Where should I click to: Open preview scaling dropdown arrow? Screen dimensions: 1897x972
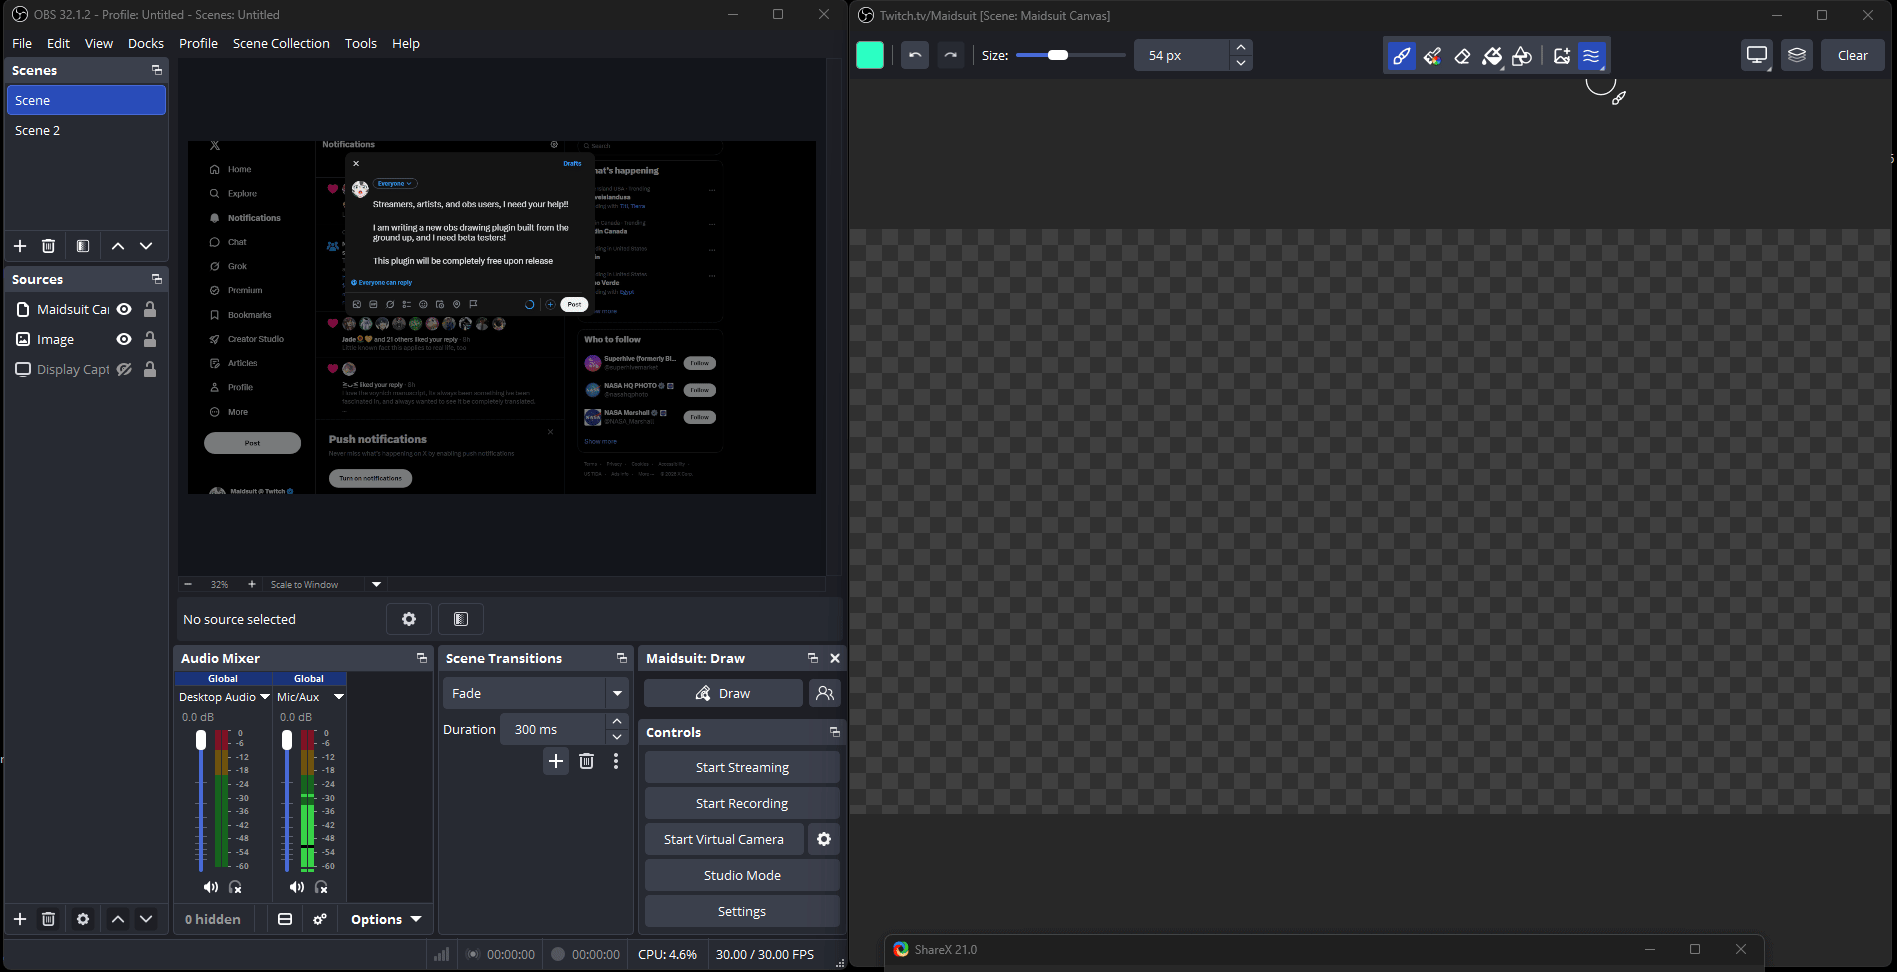(376, 584)
